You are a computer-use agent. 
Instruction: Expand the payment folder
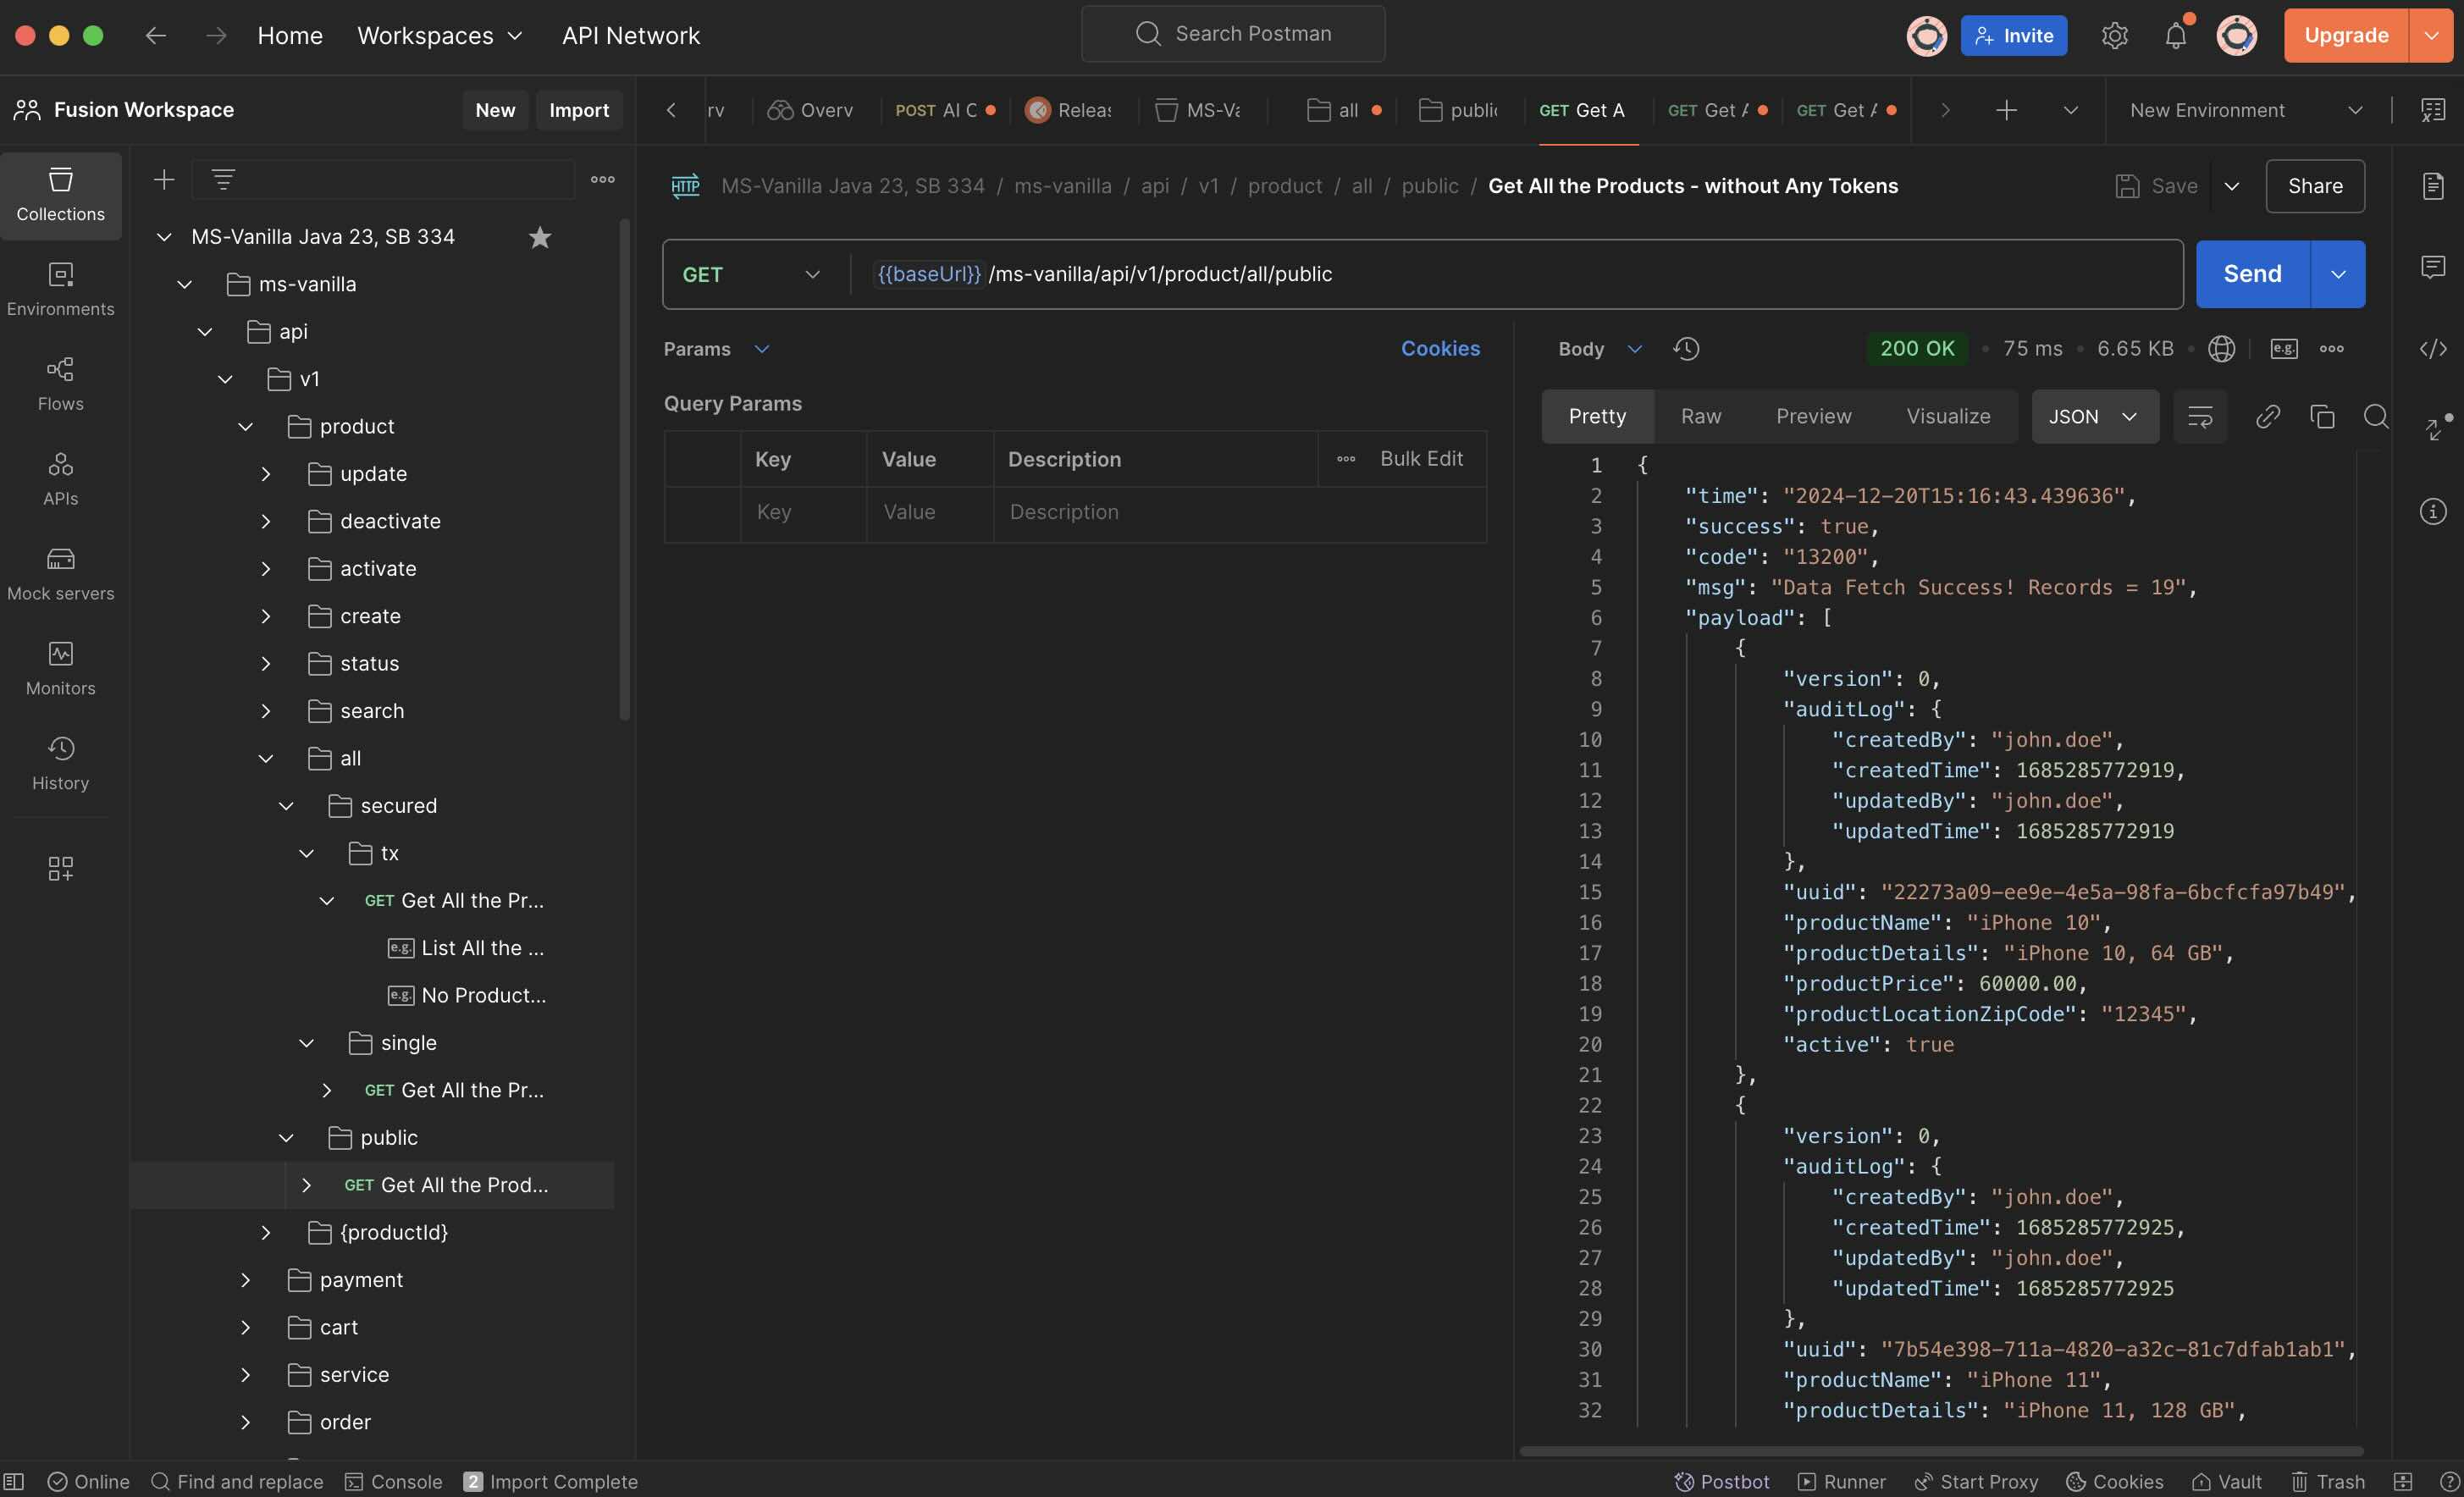246,1280
